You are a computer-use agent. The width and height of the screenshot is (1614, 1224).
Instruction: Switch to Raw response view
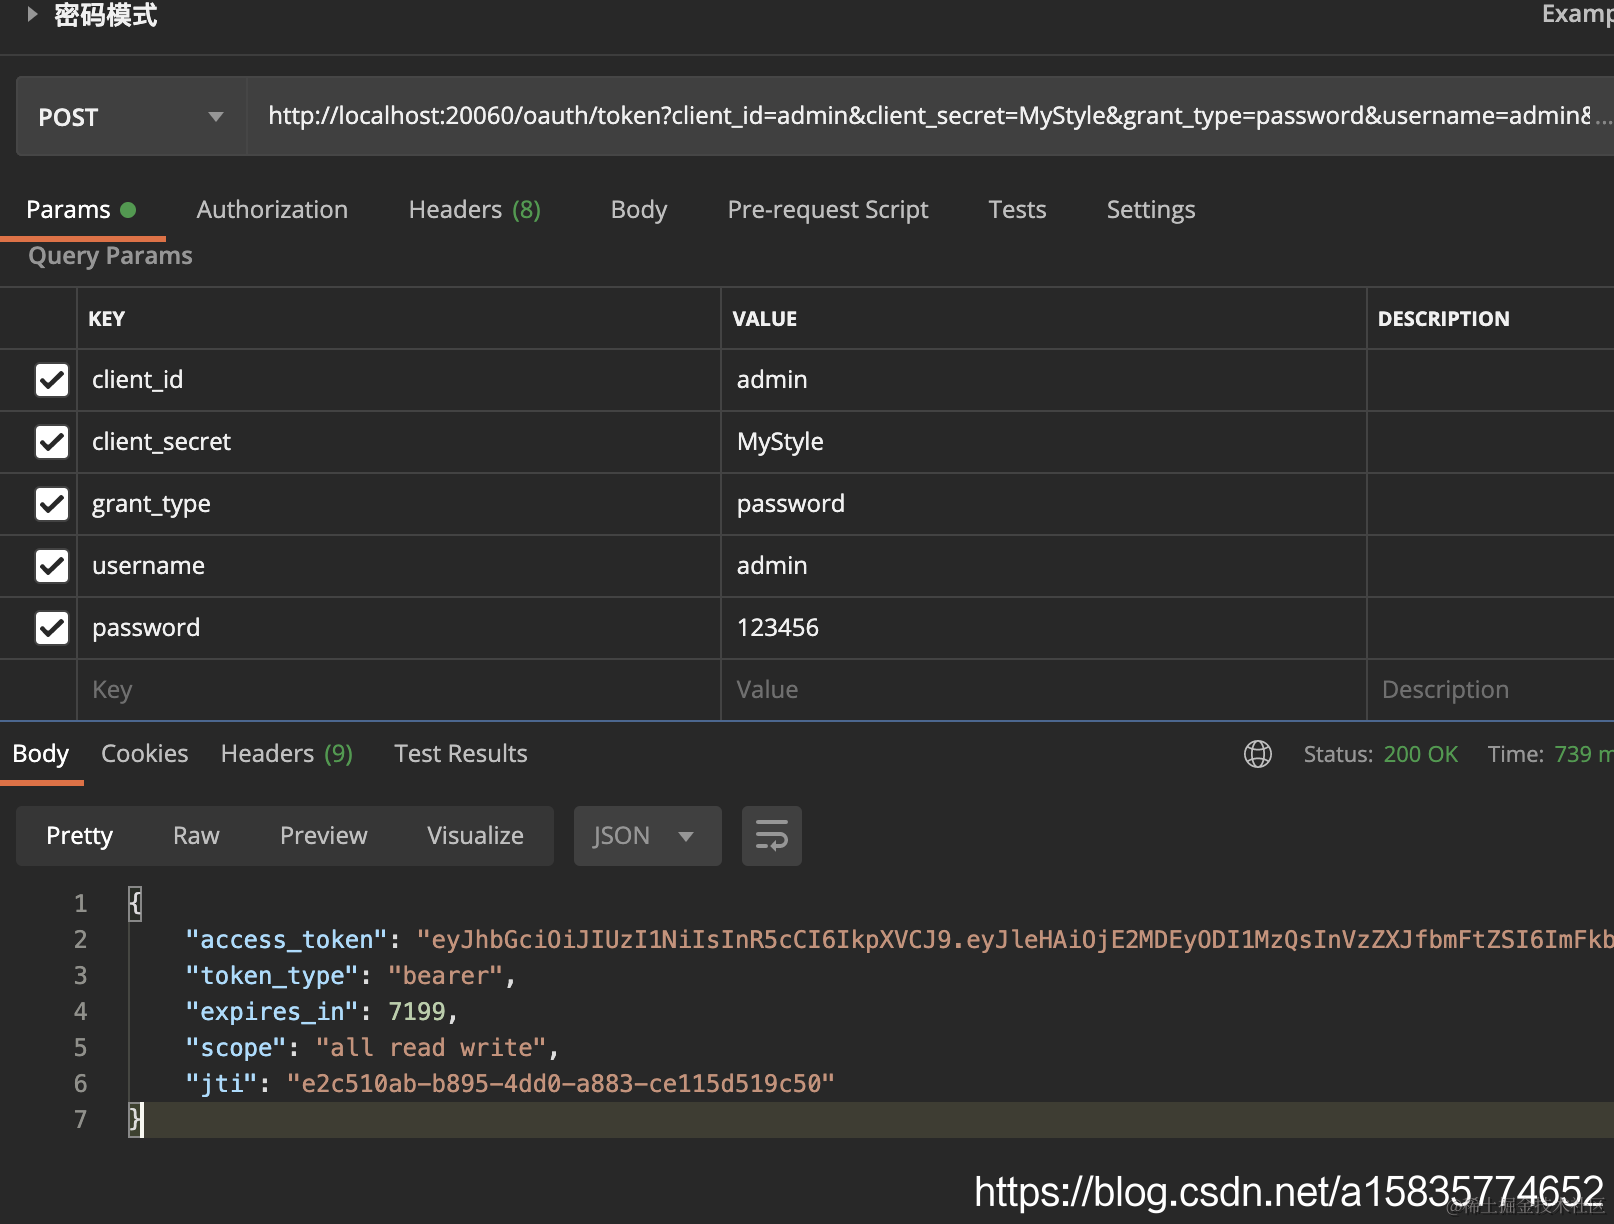tap(196, 836)
